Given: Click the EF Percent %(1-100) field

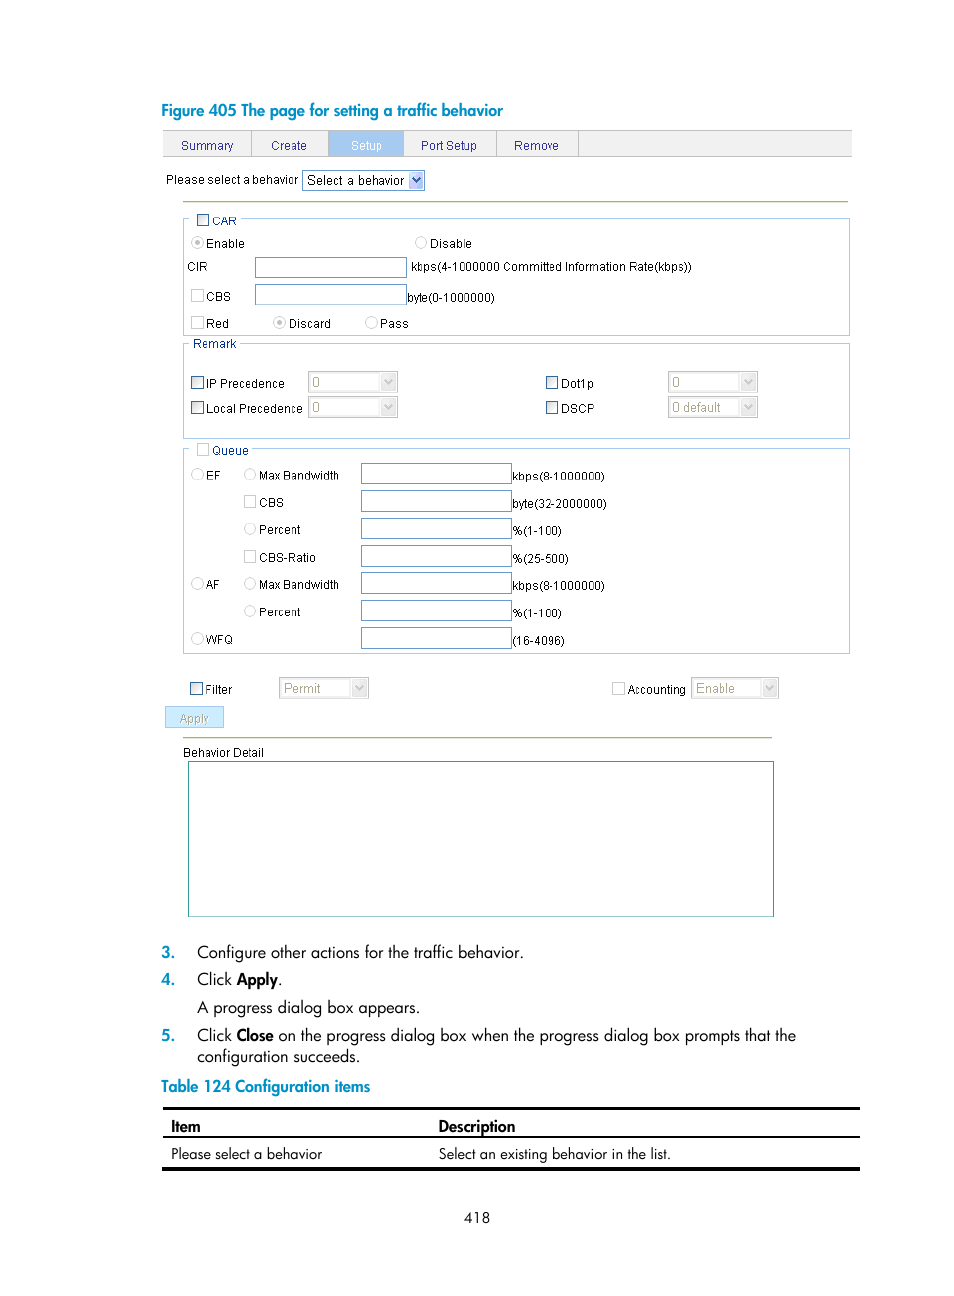Looking at the screenshot, I should [x=436, y=529].
